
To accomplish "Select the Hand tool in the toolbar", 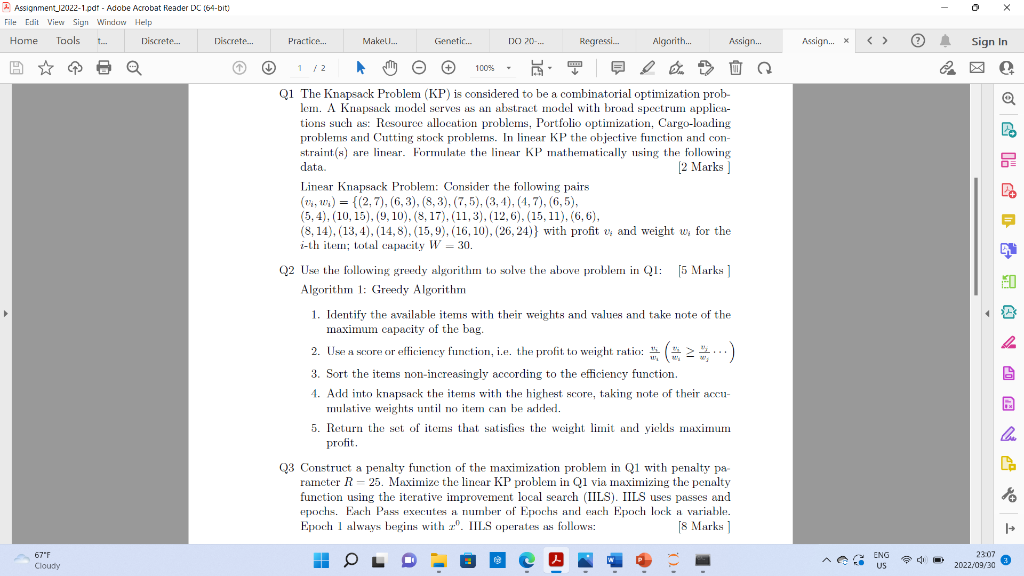I will 389,68.
